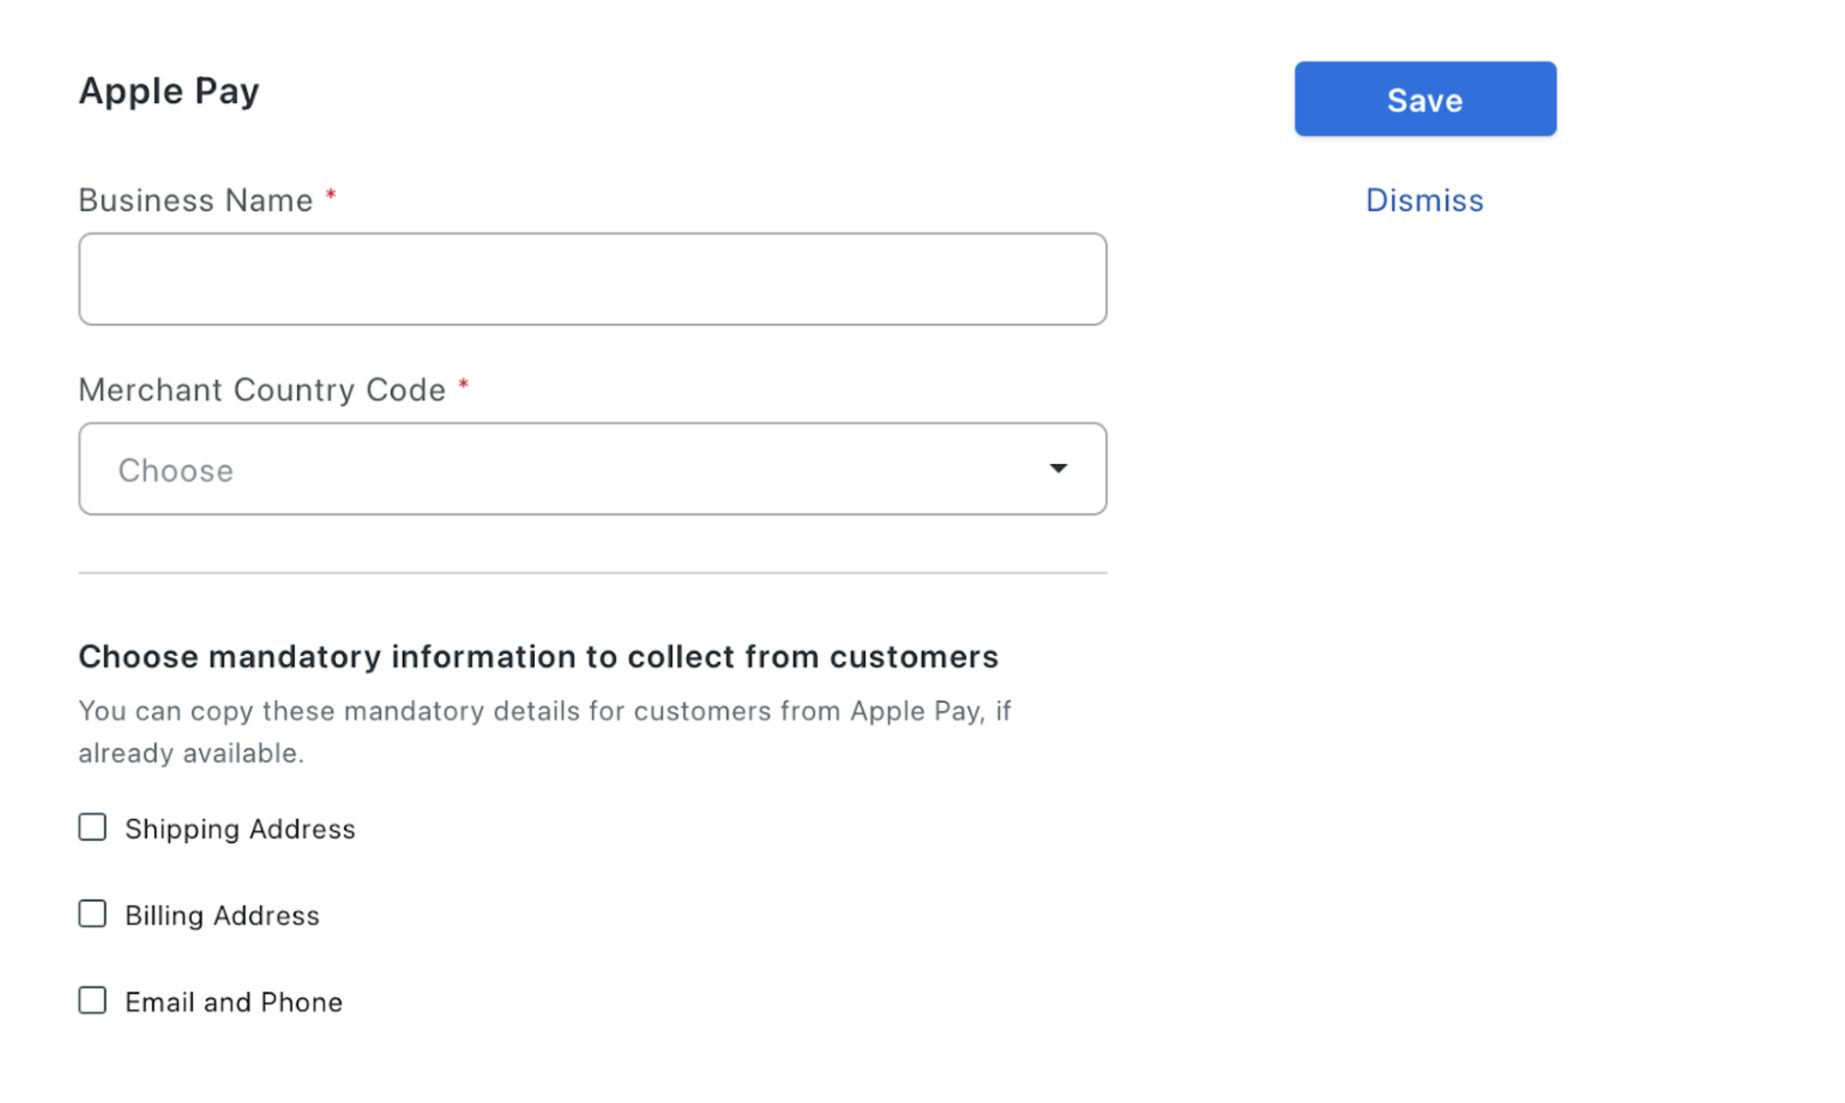Click the Apple Pay heading

click(x=169, y=91)
